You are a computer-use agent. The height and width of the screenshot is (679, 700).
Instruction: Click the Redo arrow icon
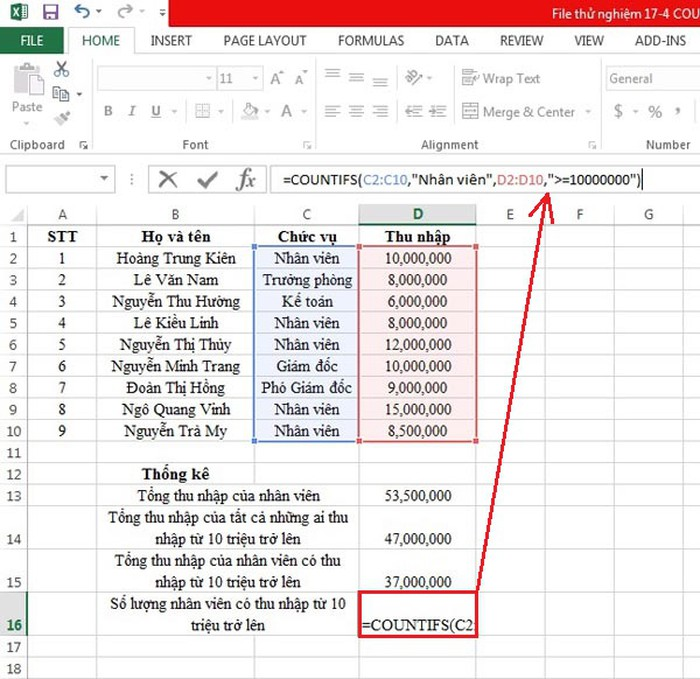point(124,12)
